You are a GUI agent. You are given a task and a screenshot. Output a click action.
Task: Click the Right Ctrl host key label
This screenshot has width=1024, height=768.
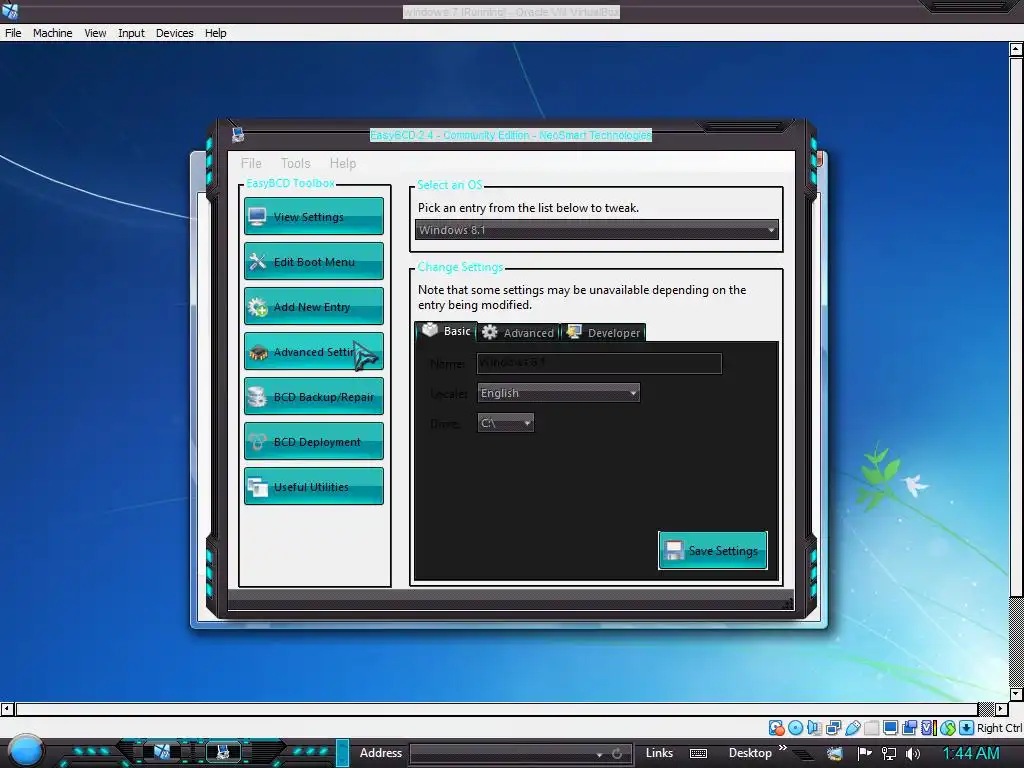click(1000, 728)
